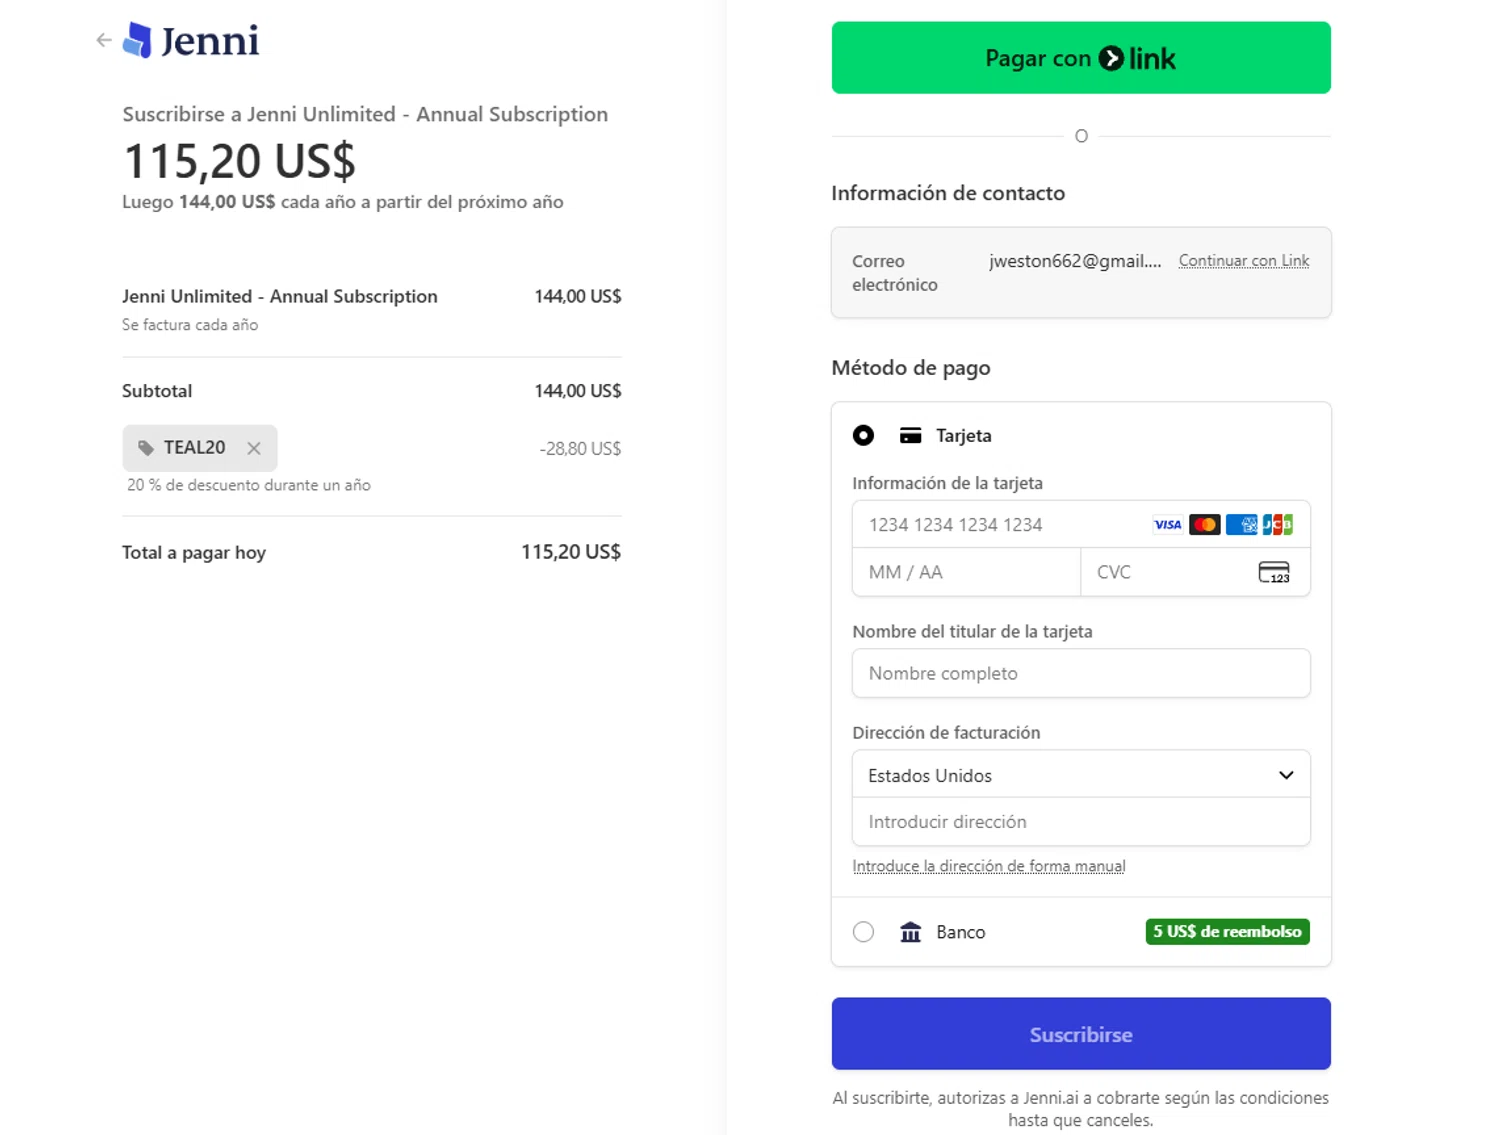
Task: Click the jweston662@gmail email address
Action: (x=1075, y=261)
